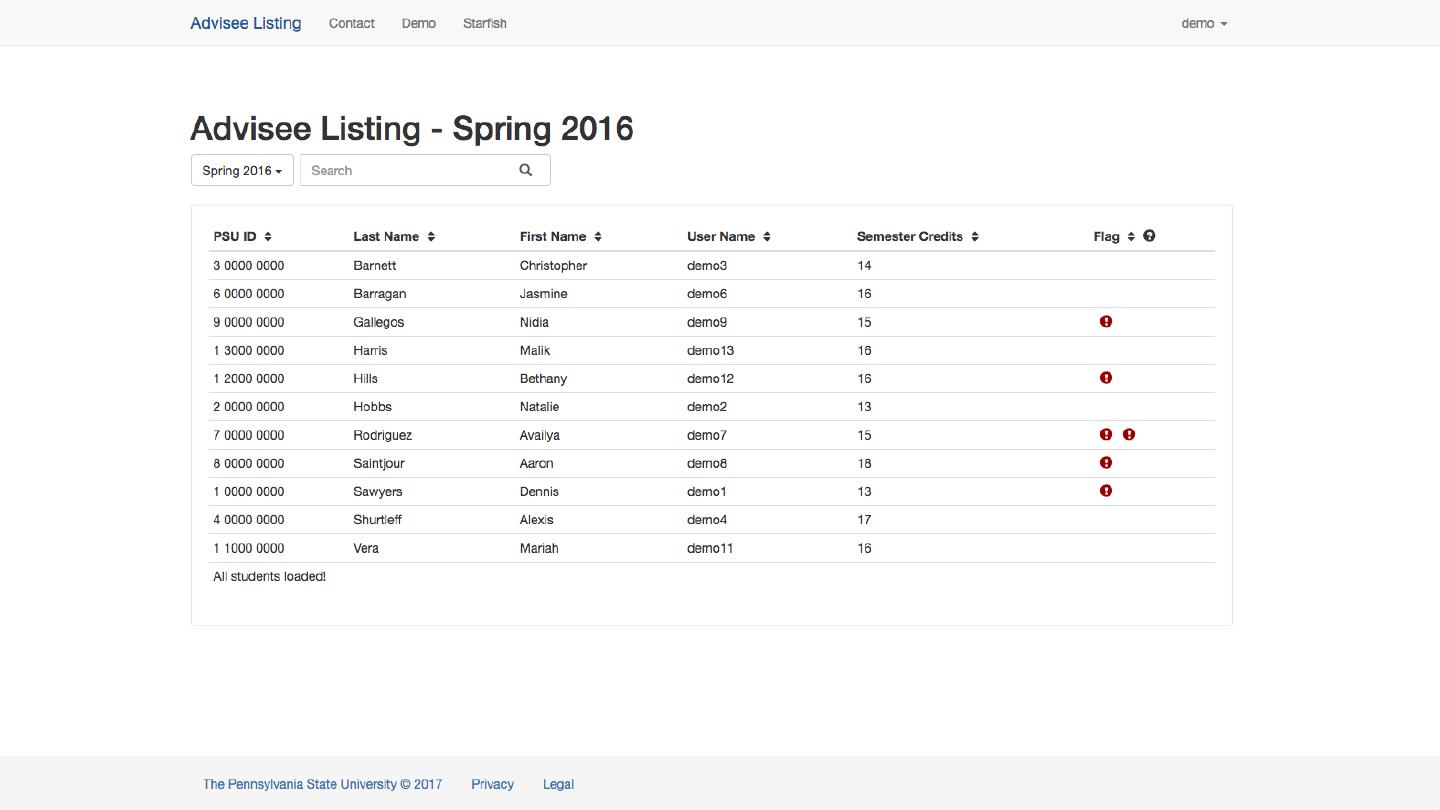Sort the table by Last Name
The height and width of the screenshot is (810, 1440).
pos(431,237)
